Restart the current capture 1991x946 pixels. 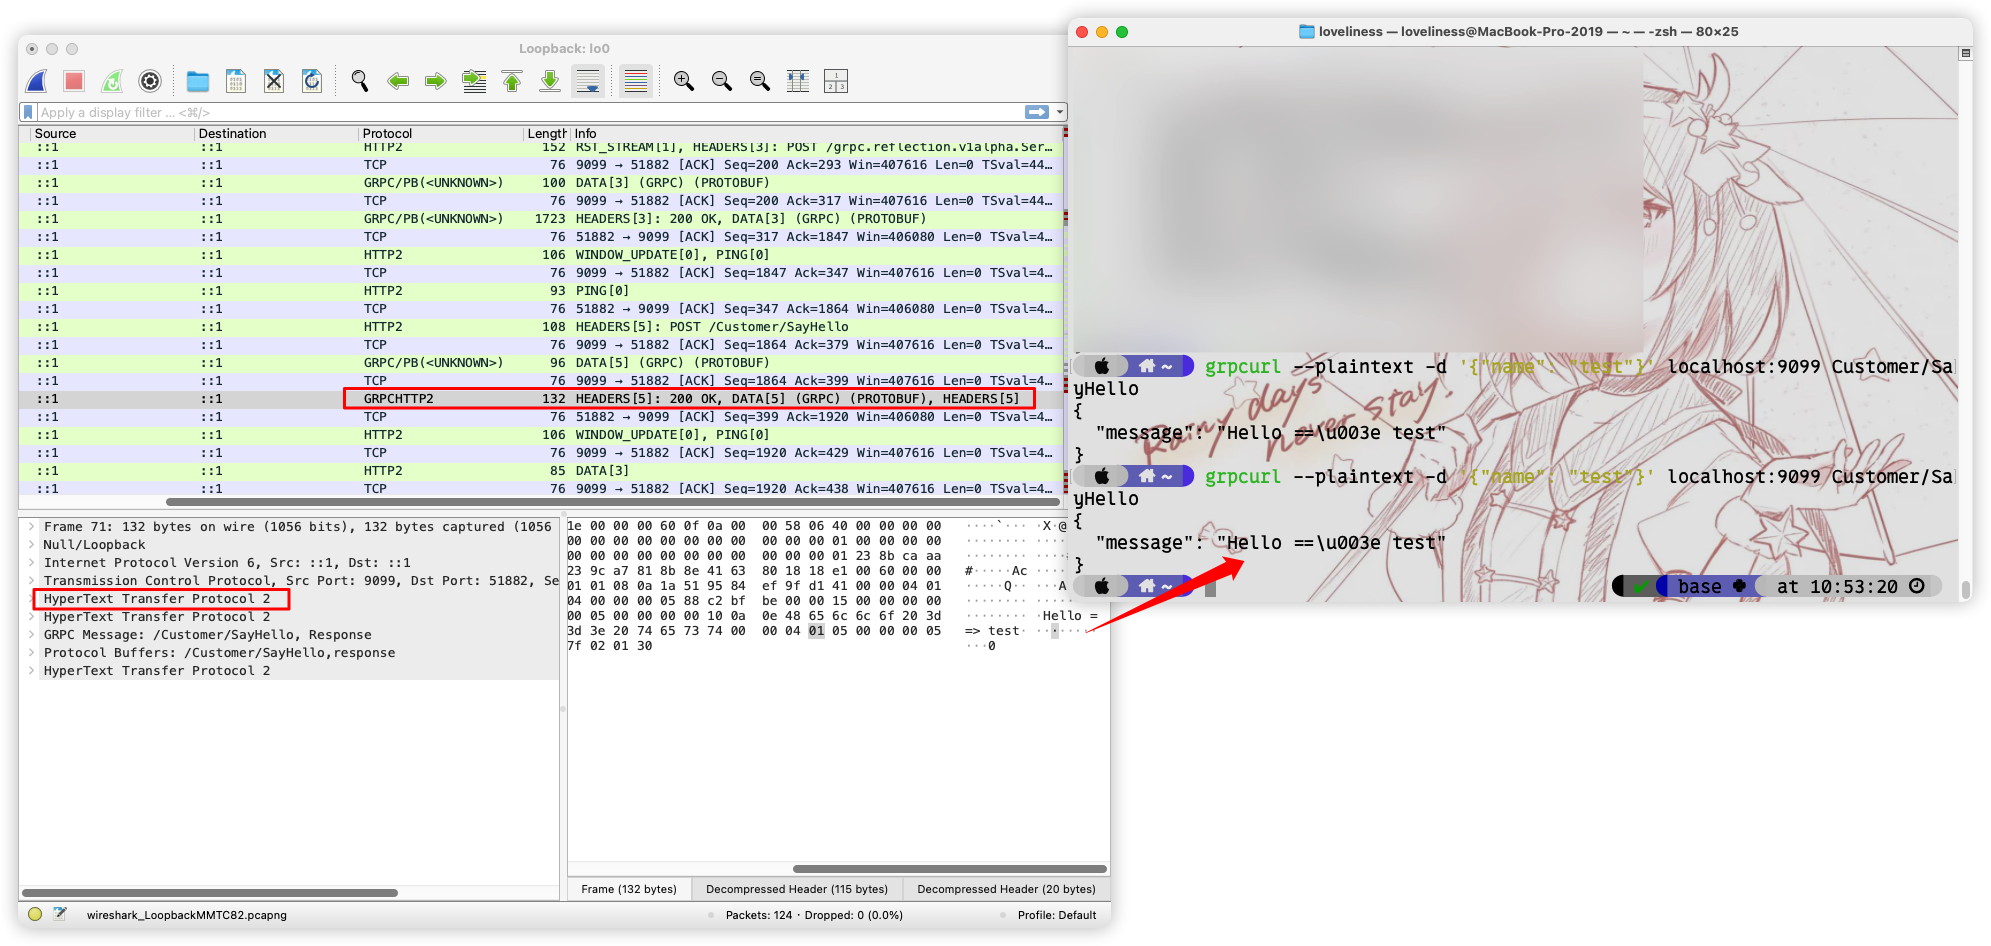click(112, 82)
